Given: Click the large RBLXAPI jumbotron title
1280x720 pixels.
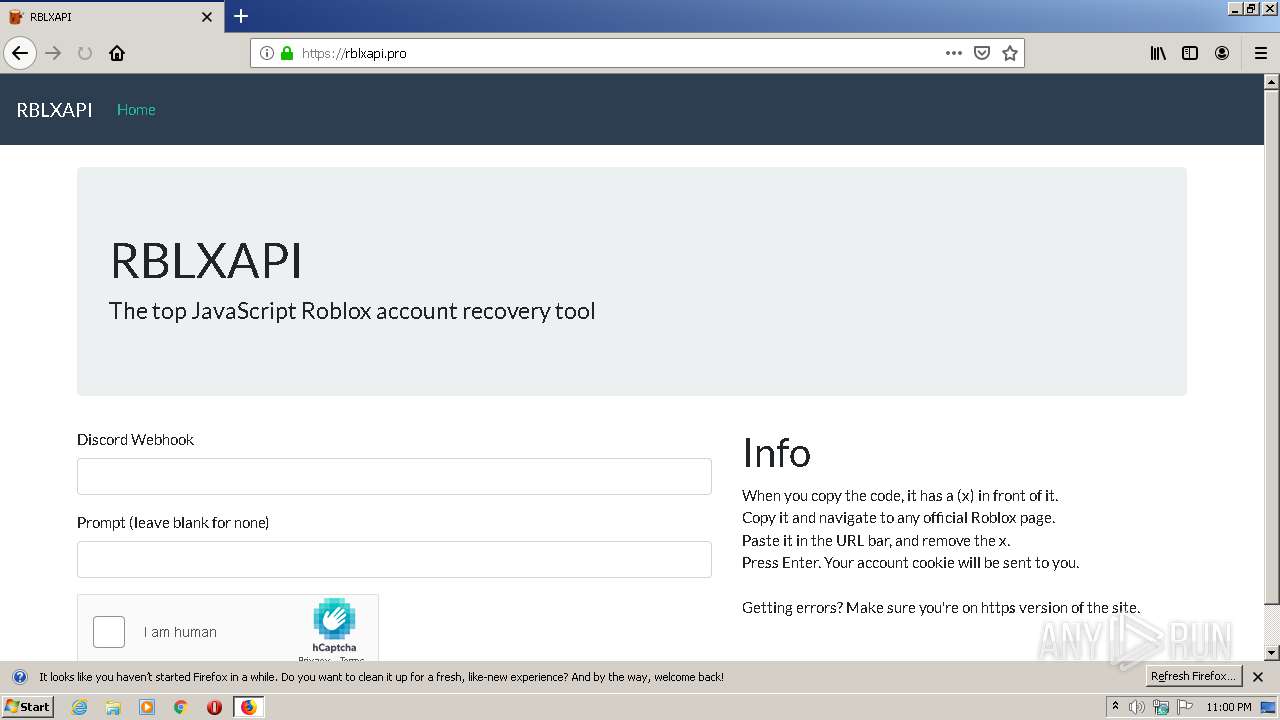Looking at the screenshot, I should (x=205, y=260).
